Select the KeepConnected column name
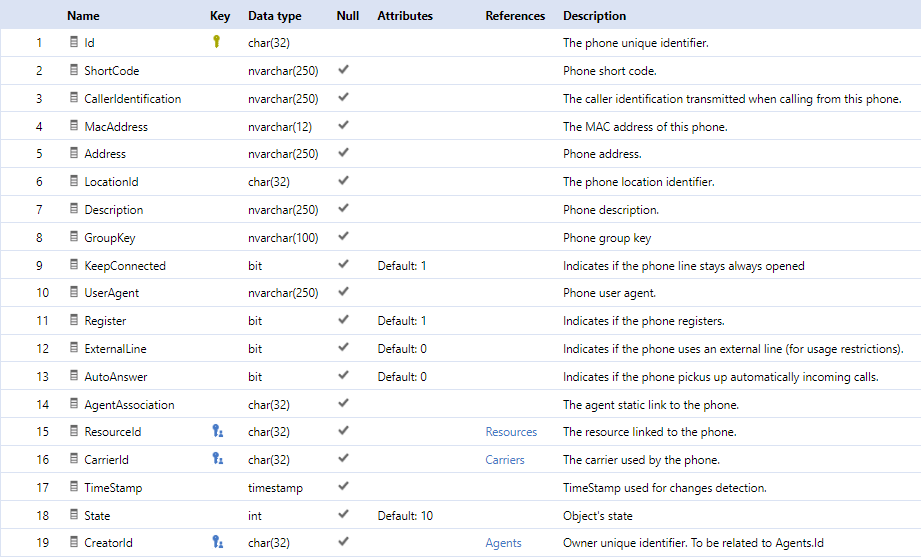Viewport: 921px width, 557px height. 125,266
